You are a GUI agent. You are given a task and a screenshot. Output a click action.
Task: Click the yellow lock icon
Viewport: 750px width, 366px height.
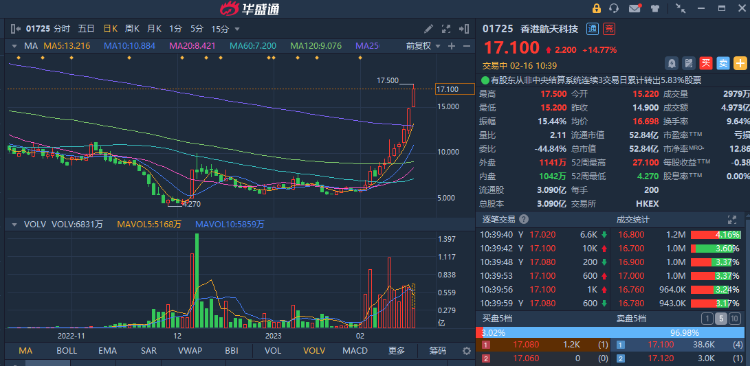[596, 8]
